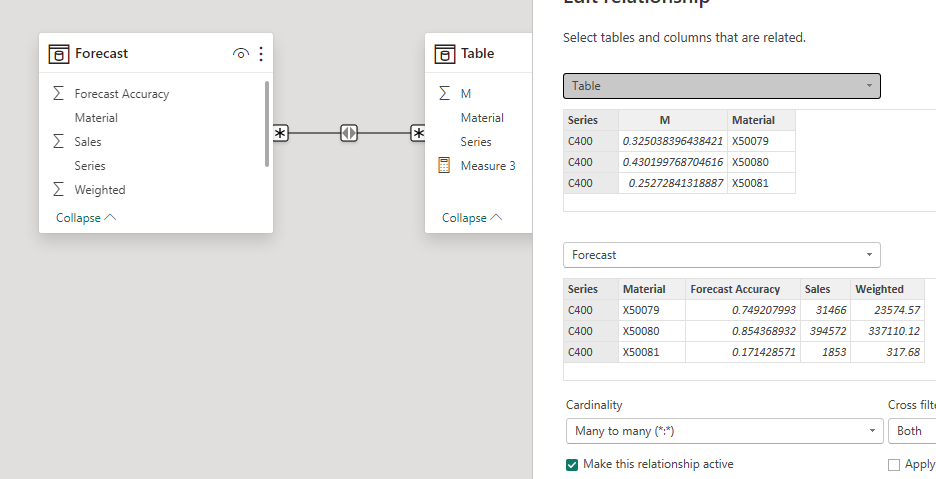Click X50080 in Table preview grid
Screen dimensions: 936x479
click(x=761, y=162)
